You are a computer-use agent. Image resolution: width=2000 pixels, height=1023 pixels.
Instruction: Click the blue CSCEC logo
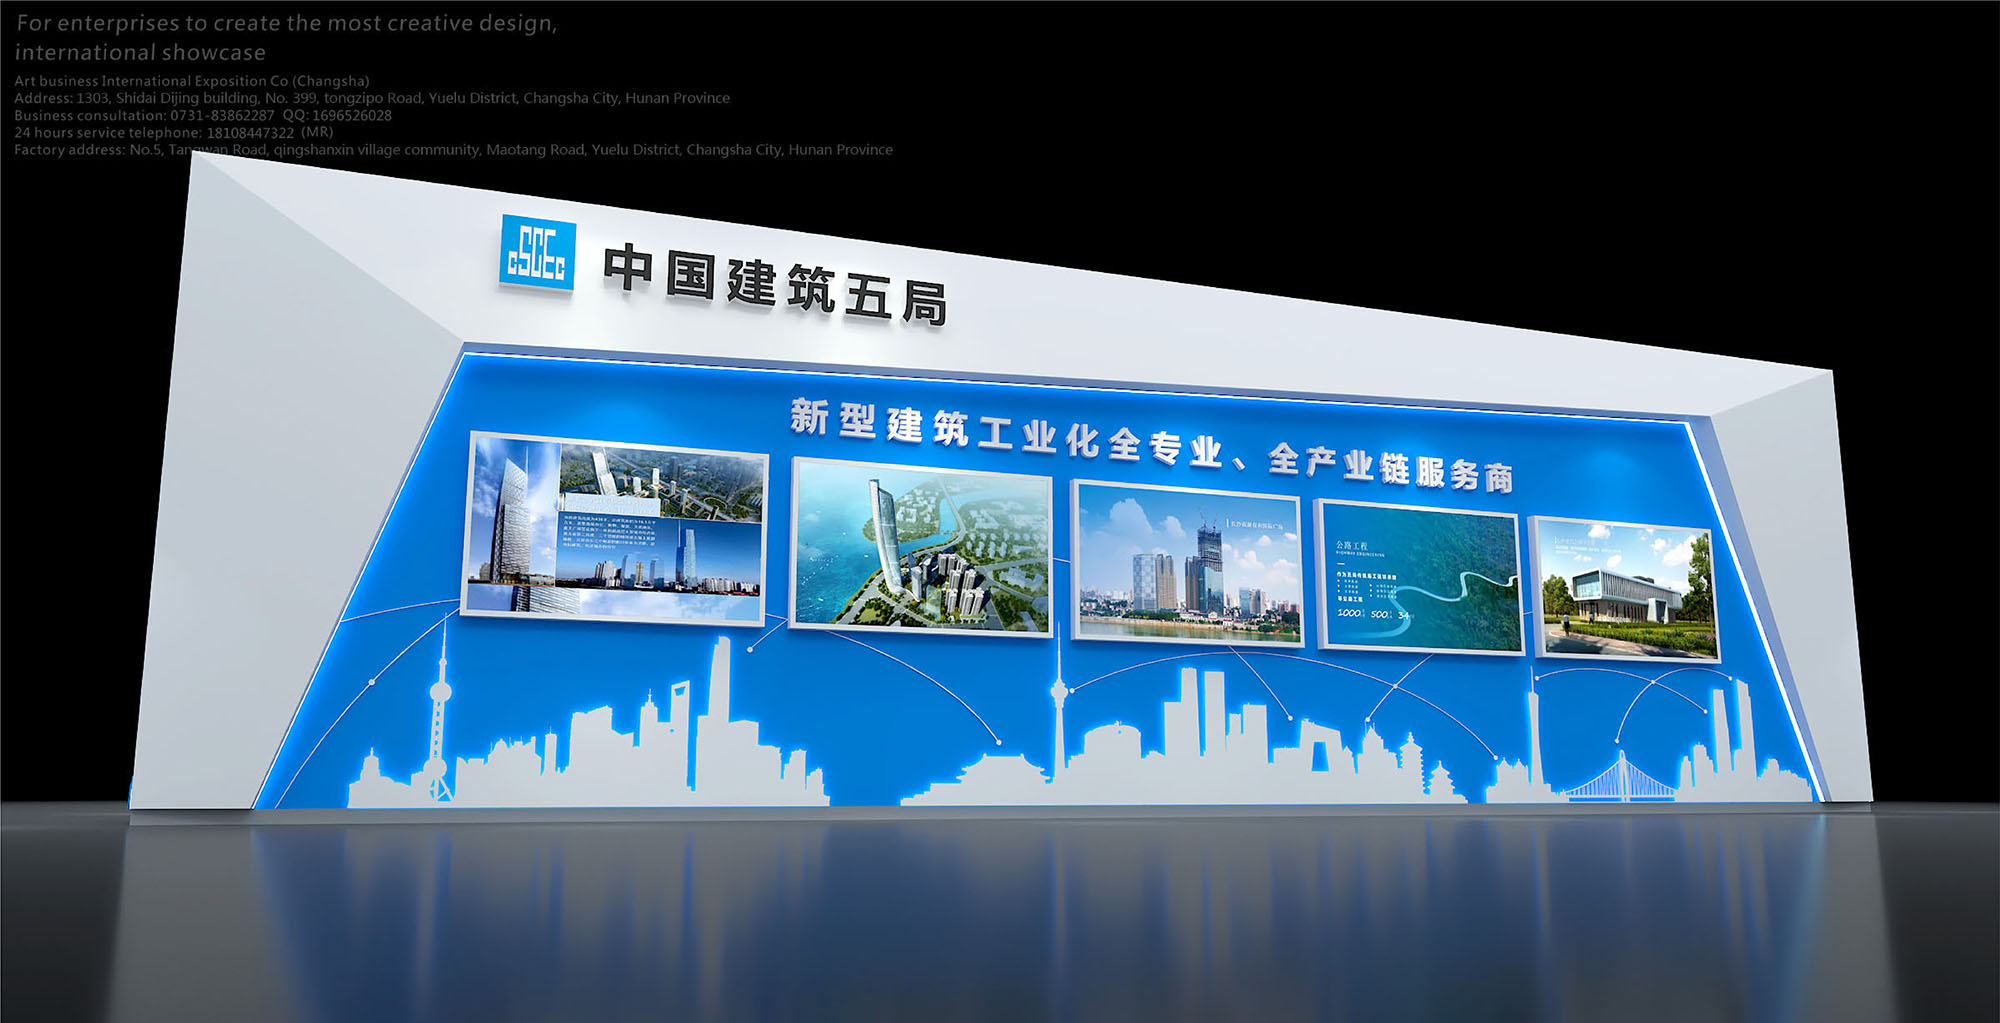point(537,253)
